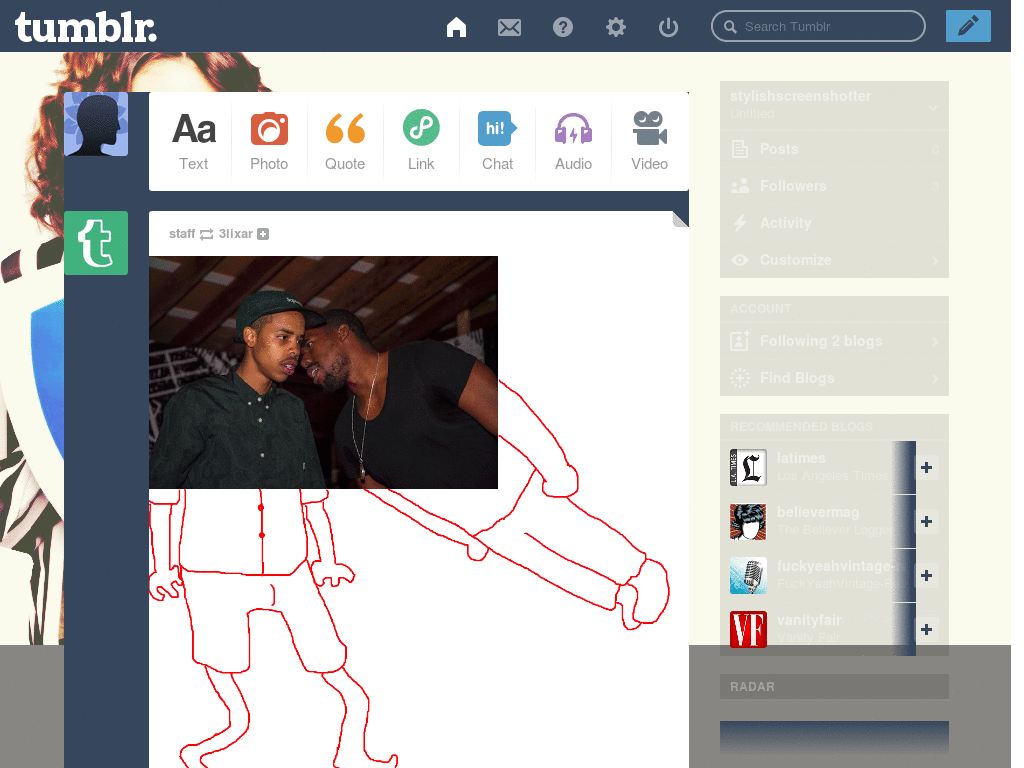1024x768 pixels.
Task: Open Find Blogs
Action: (x=834, y=377)
